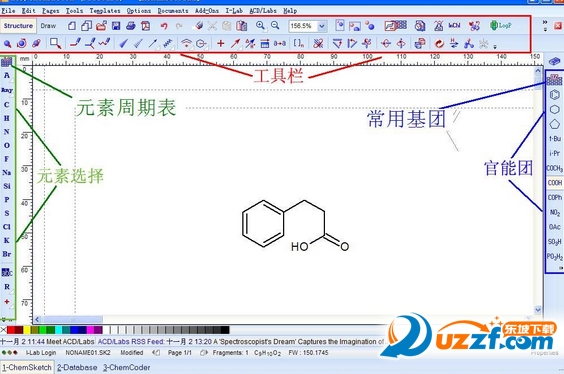Click the I-Lab Login link
Screen dimensions: 564x374
[41, 353]
